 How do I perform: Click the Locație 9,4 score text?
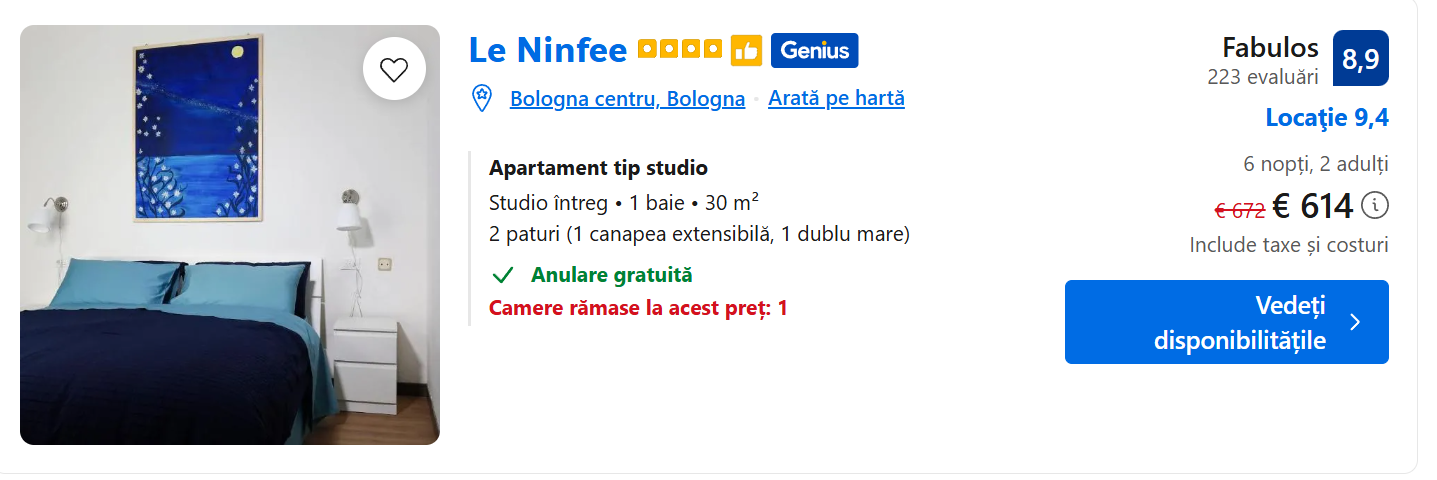coord(1326,118)
